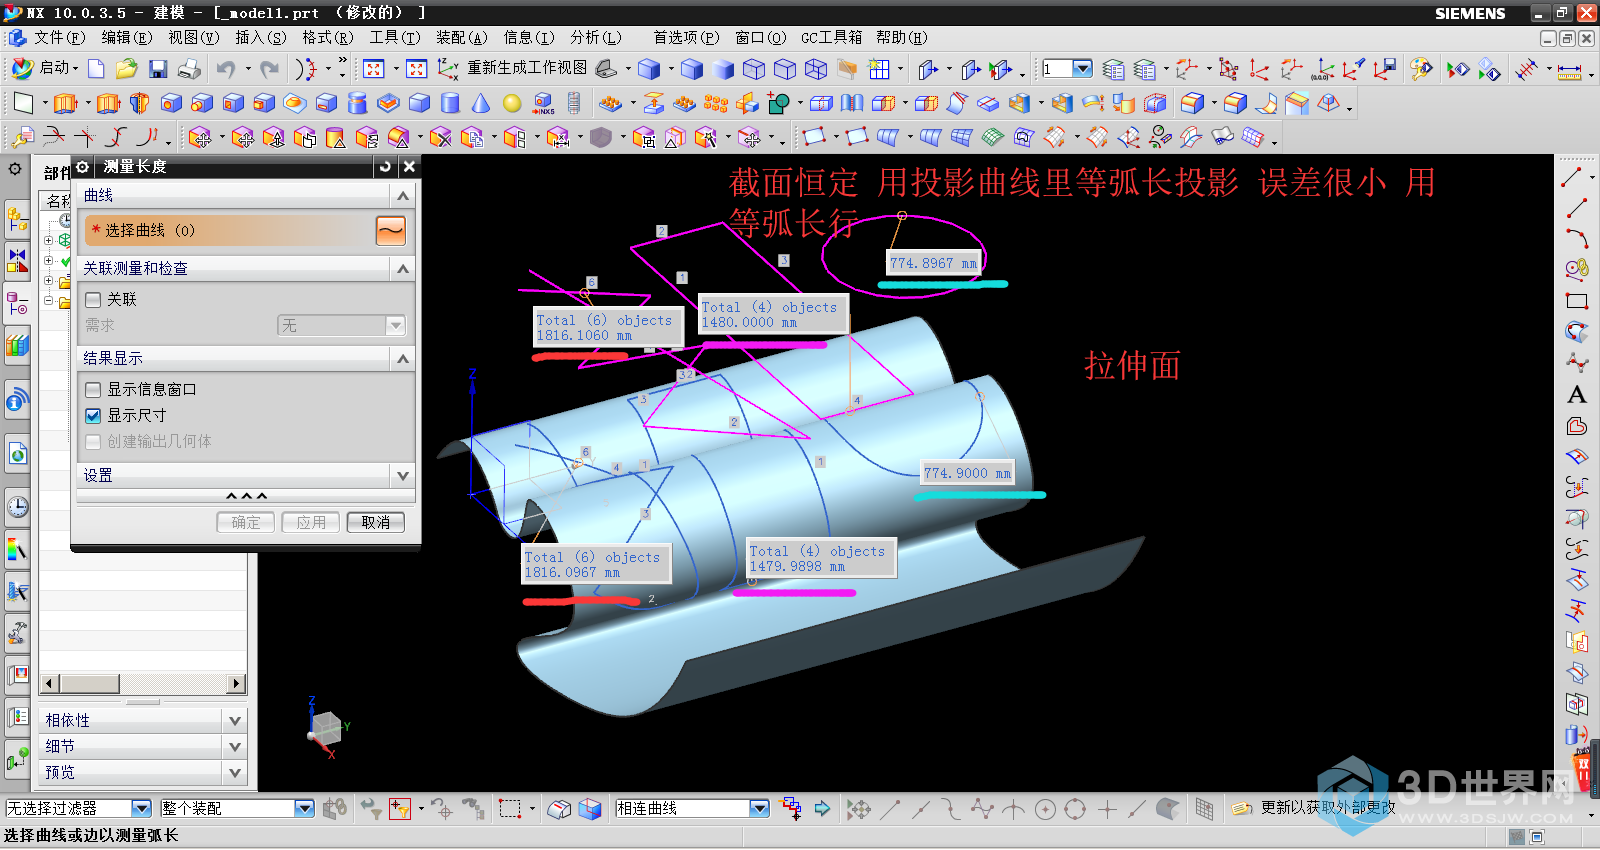Open the 相连曲线 curve rule dropdown
The height and width of the screenshot is (850, 1600).
click(759, 808)
